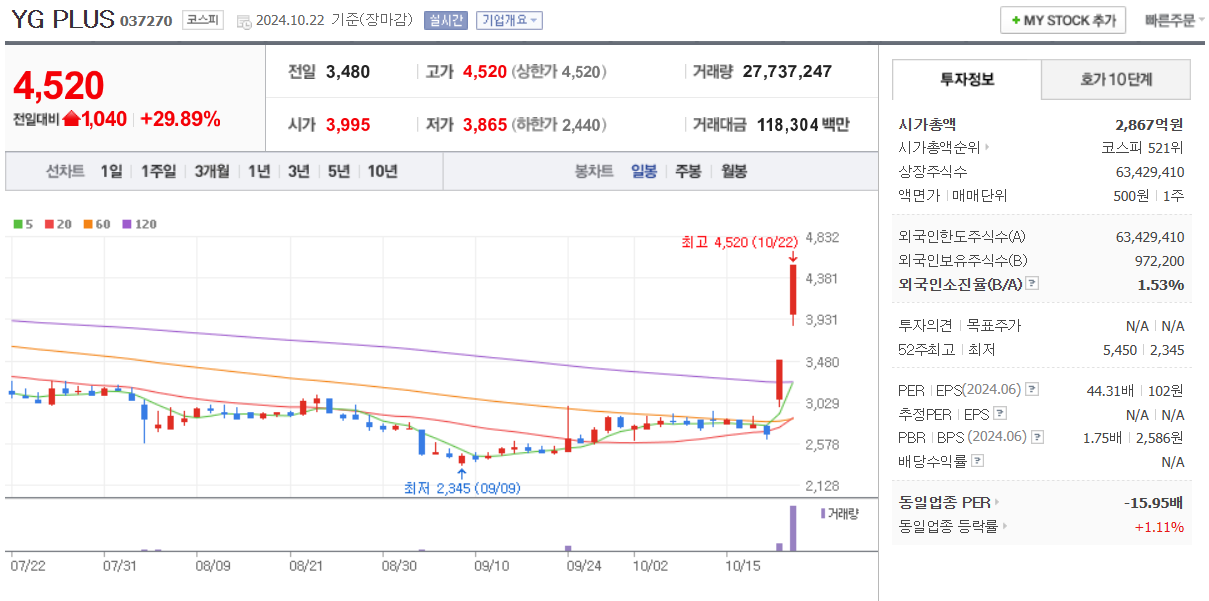Click the 거래량 value 27,737,247
The width and height of the screenshot is (1209, 601).
coord(787,71)
